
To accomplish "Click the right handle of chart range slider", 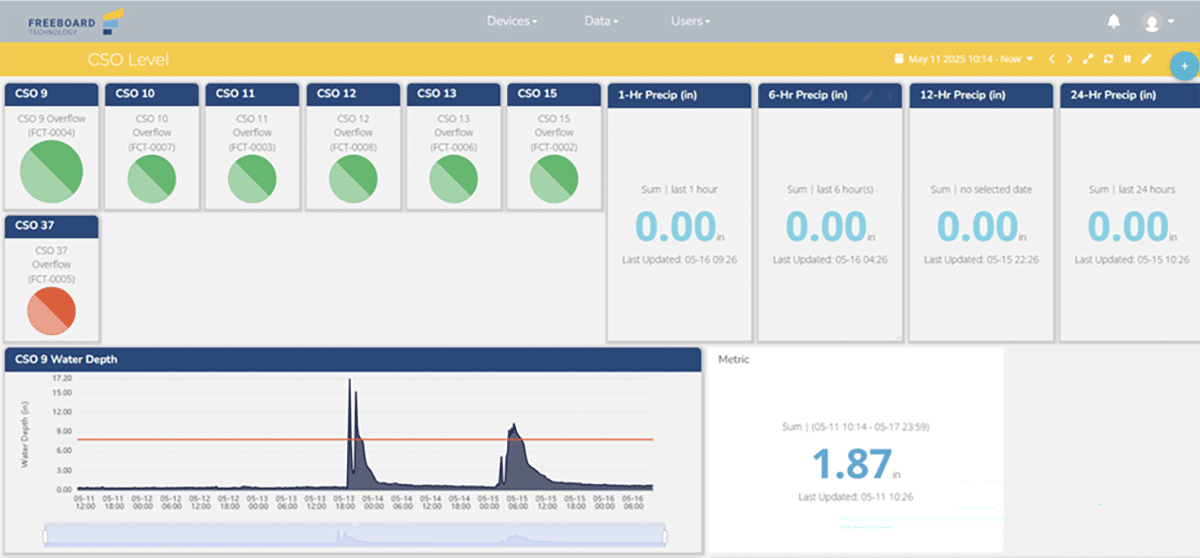I will [666, 537].
